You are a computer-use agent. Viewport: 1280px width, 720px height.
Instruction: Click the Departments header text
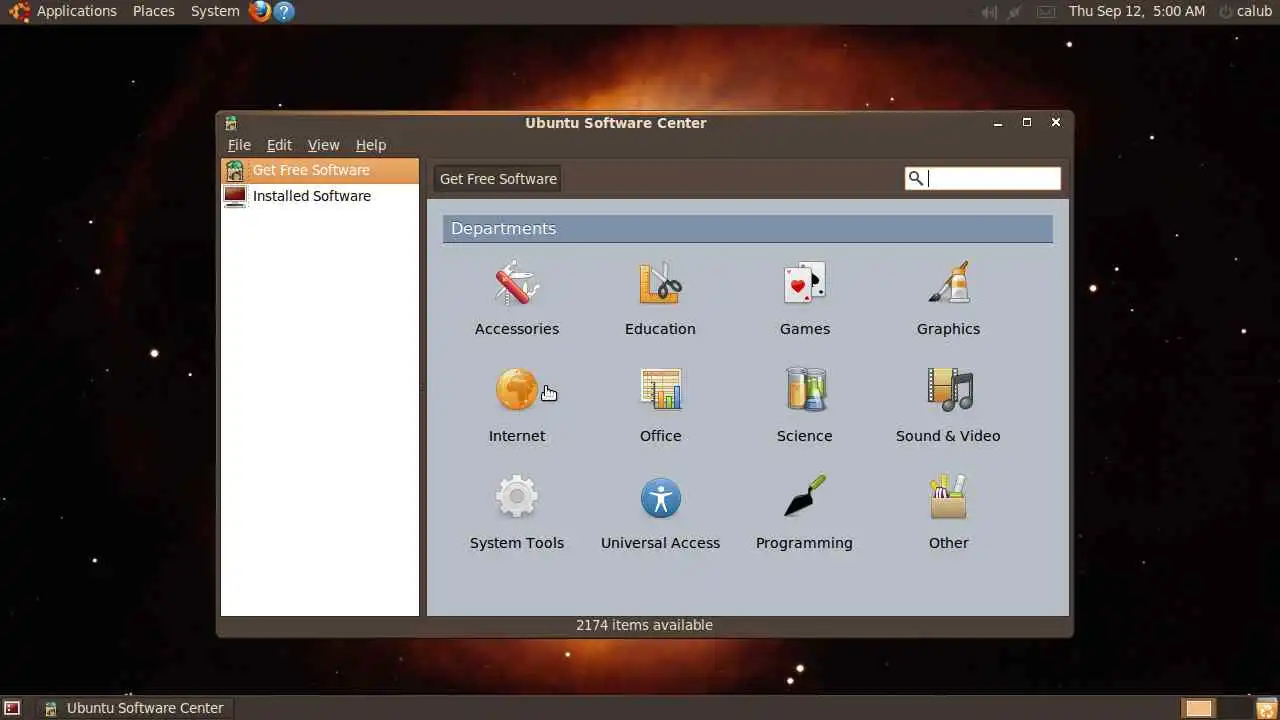click(503, 229)
